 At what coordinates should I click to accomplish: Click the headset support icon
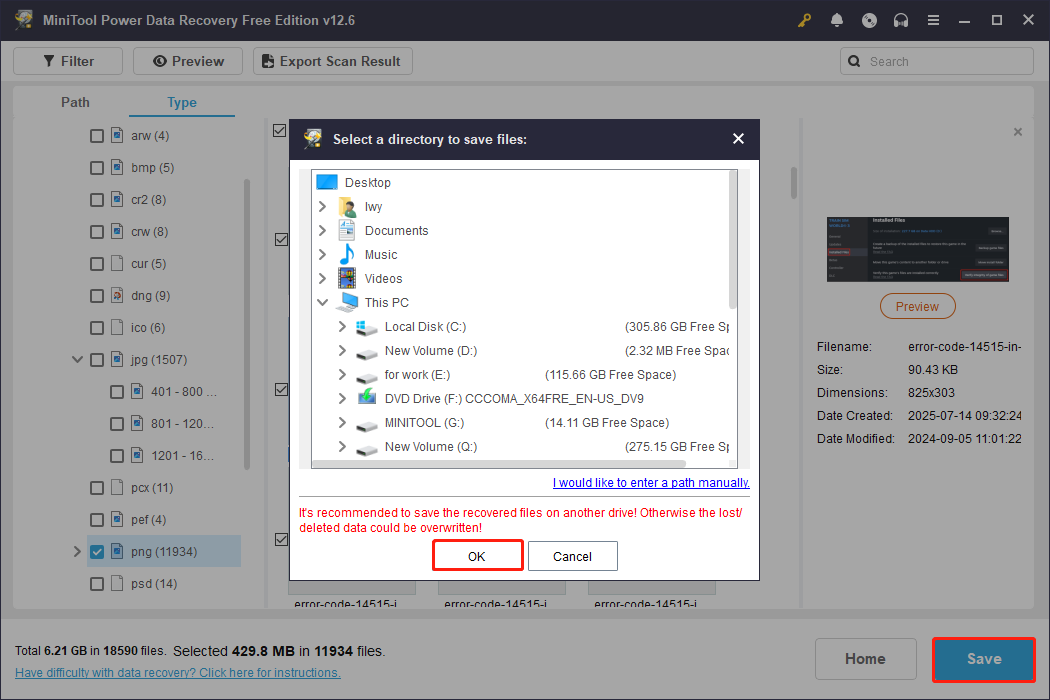(901, 19)
